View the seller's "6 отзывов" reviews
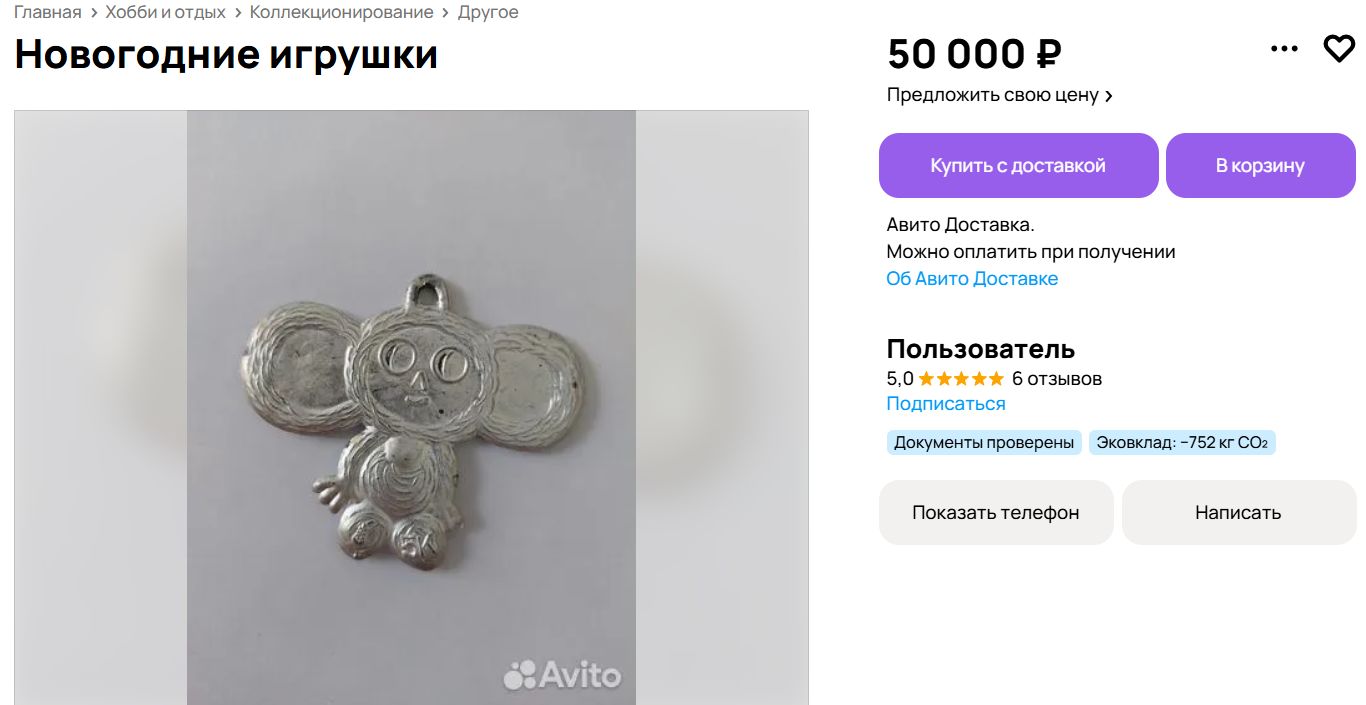 coord(1057,379)
